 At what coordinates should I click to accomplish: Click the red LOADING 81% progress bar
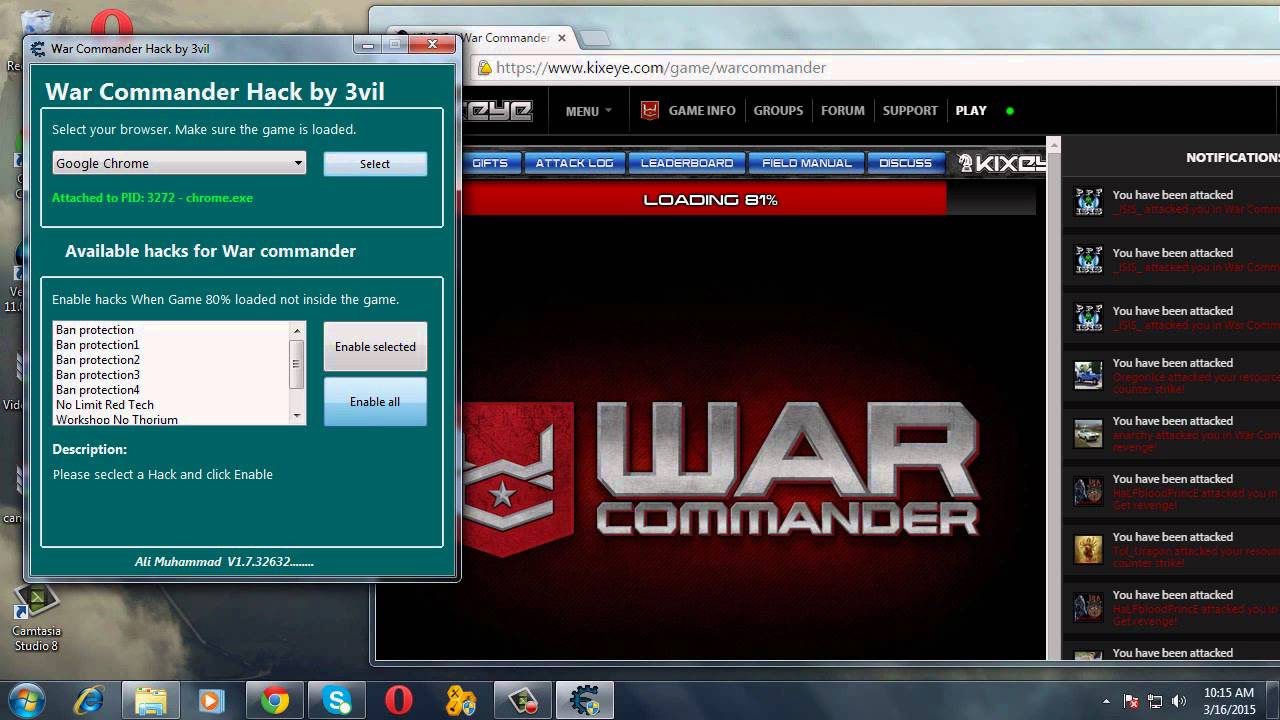704,199
